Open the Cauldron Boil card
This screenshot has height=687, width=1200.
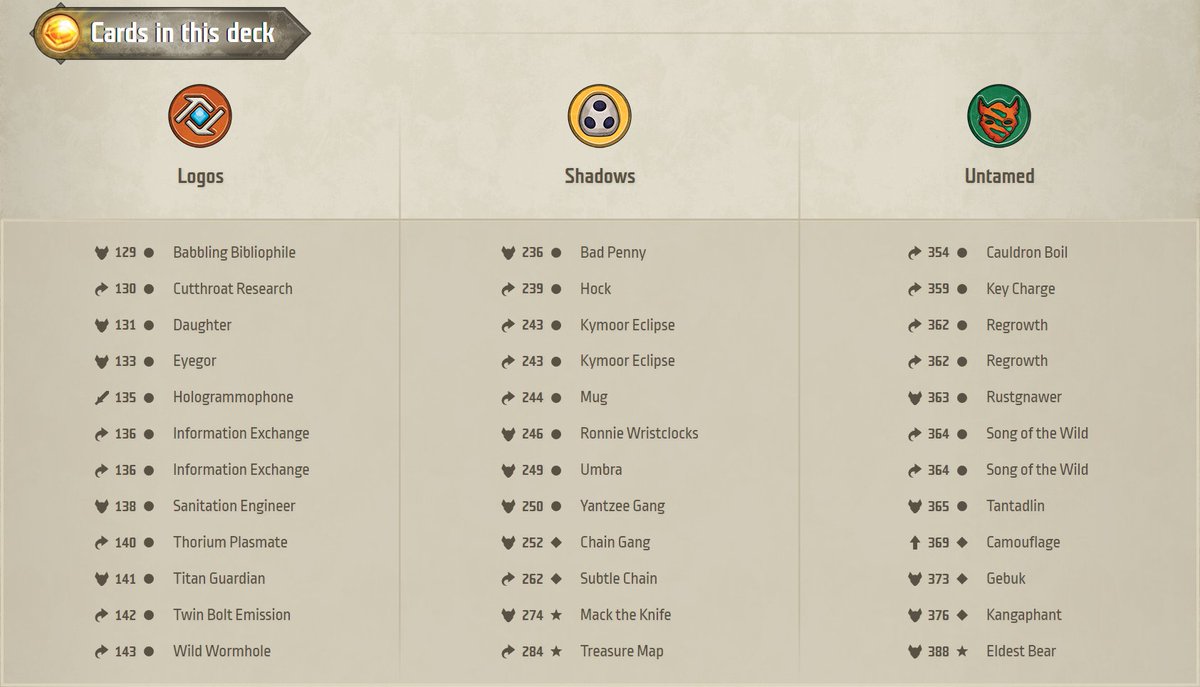(x=1027, y=253)
